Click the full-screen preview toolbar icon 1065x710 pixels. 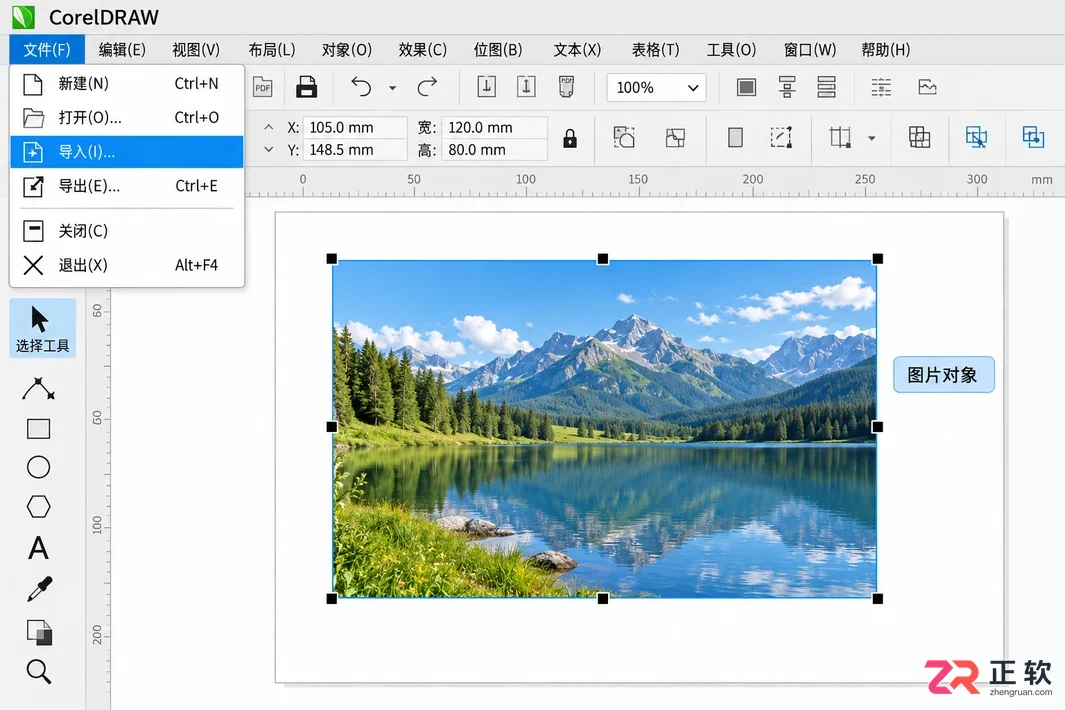point(746,87)
